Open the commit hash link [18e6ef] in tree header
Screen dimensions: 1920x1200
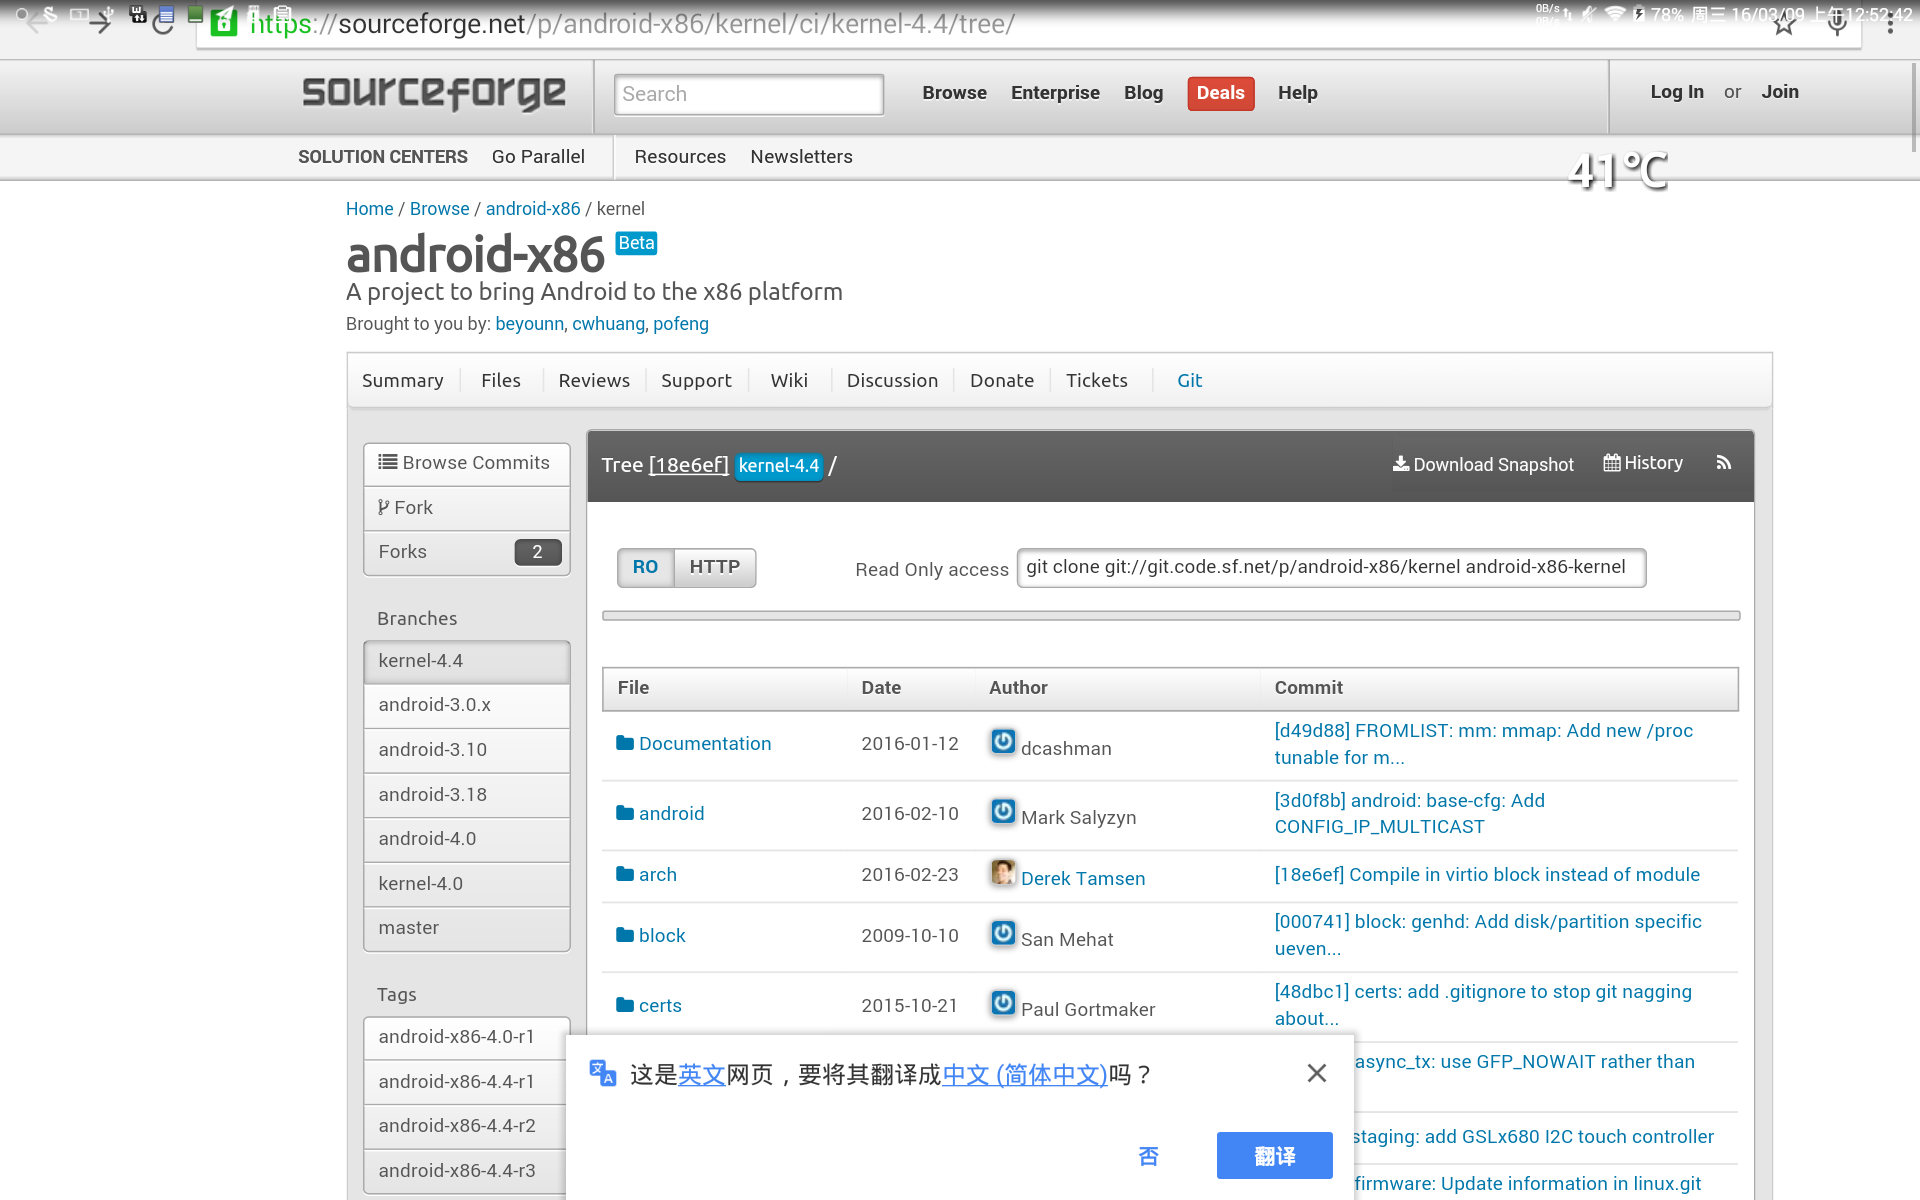point(689,465)
